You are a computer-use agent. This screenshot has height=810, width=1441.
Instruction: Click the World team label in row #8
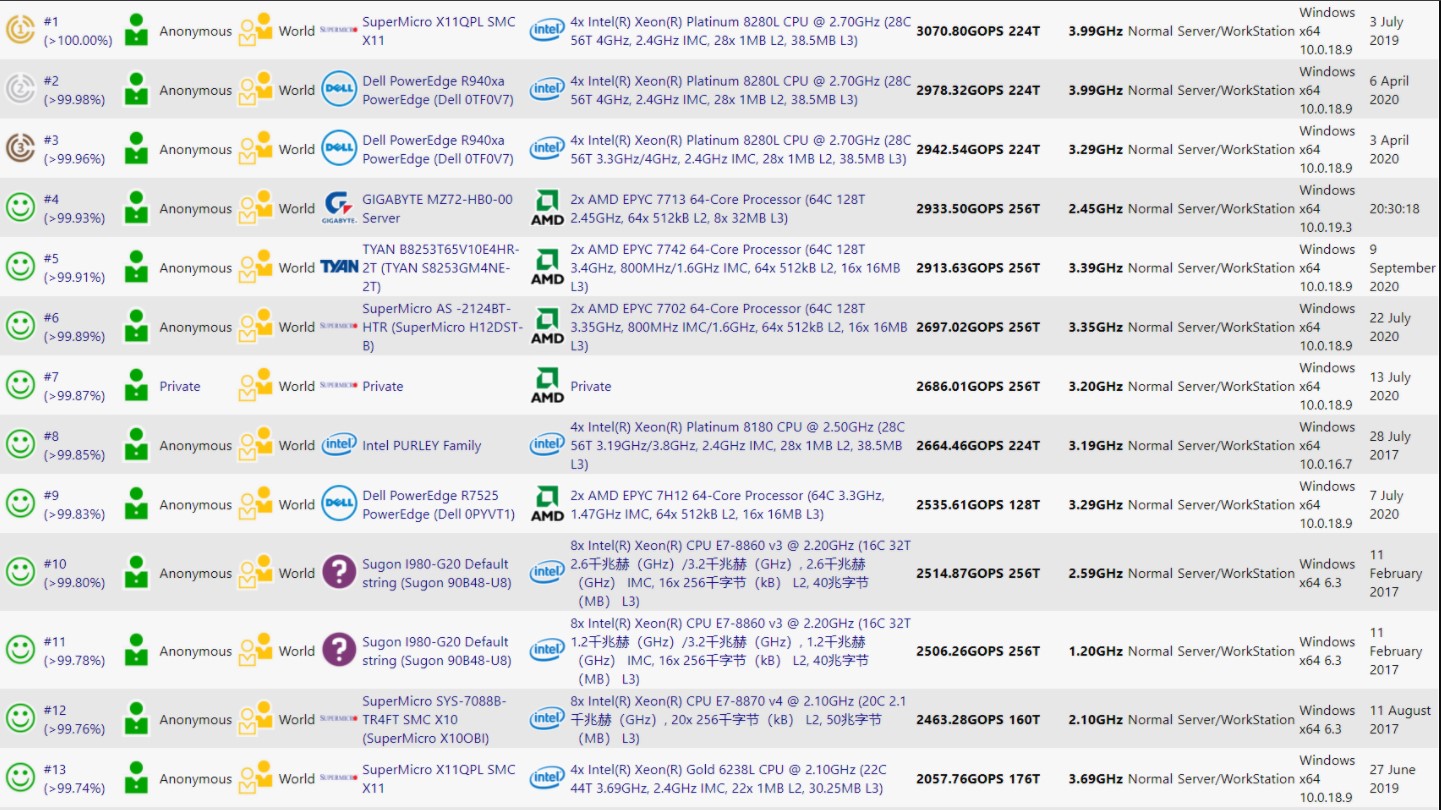point(296,445)
